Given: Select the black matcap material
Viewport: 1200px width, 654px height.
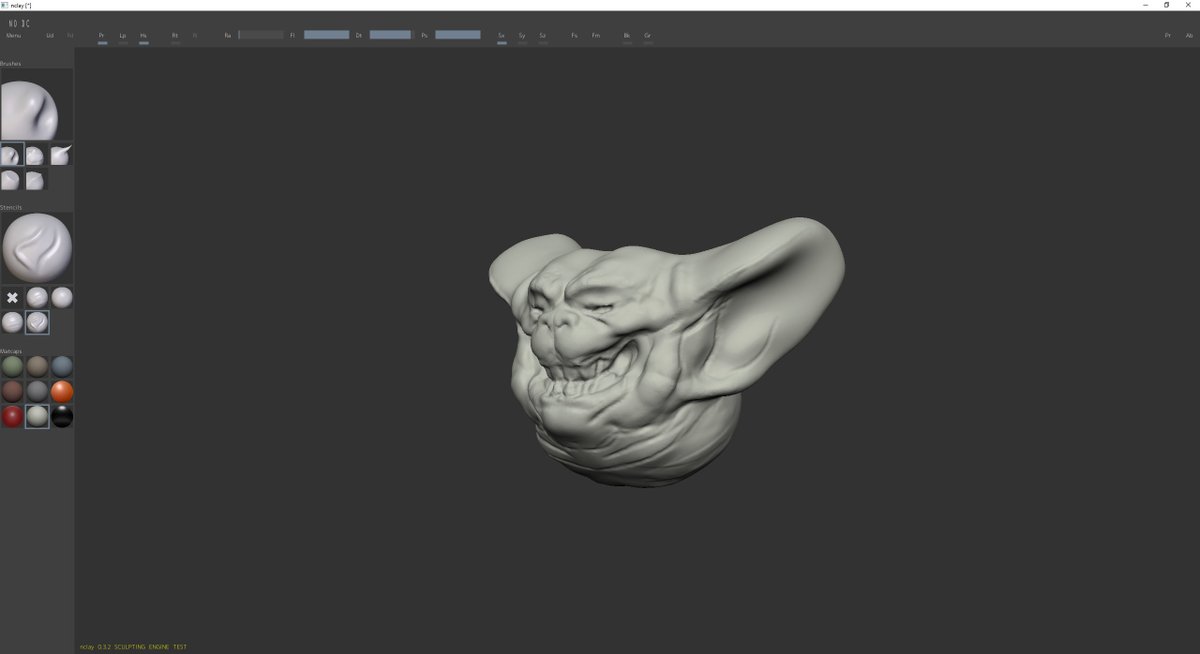Looking at the screenshot, I should (62, 418).
